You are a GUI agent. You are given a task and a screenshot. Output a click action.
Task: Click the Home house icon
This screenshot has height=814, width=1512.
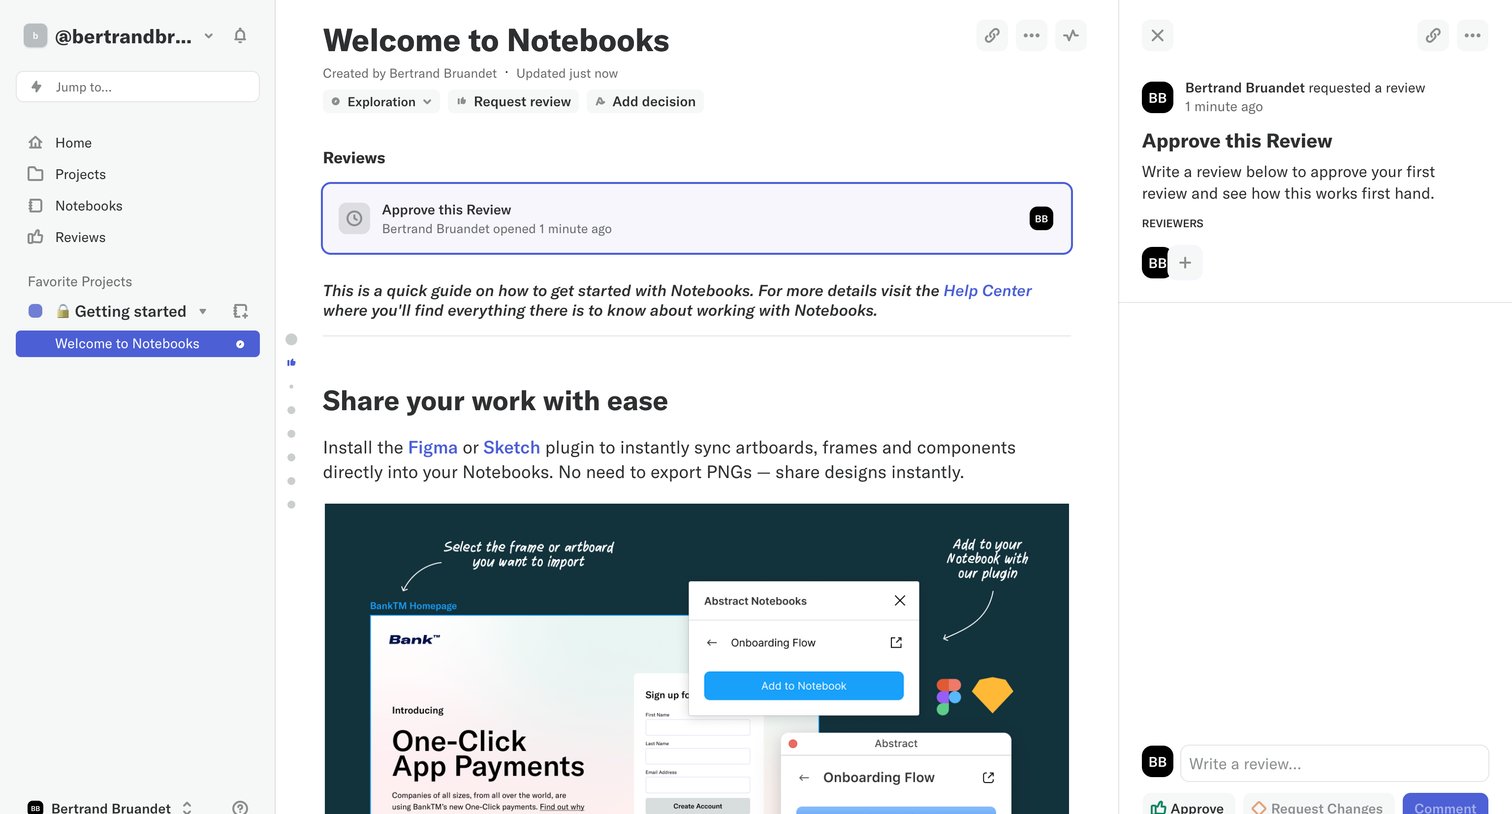tap(36, 142)
